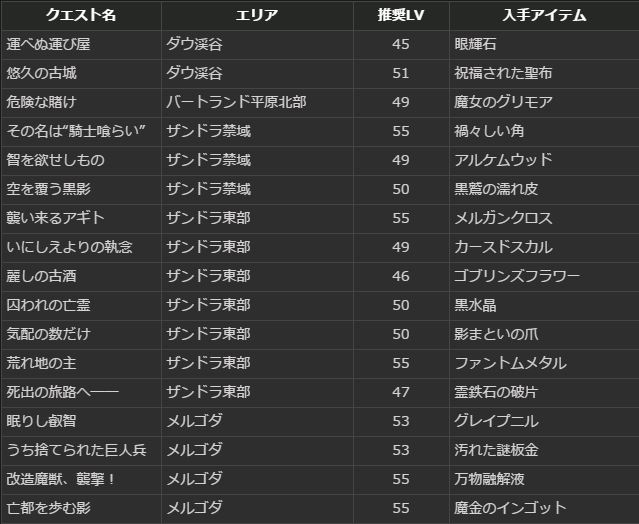This screenshot has height=524, width=639.
Task: Select the quest 運べぬ運び屋
Action: tap(48, 44)
